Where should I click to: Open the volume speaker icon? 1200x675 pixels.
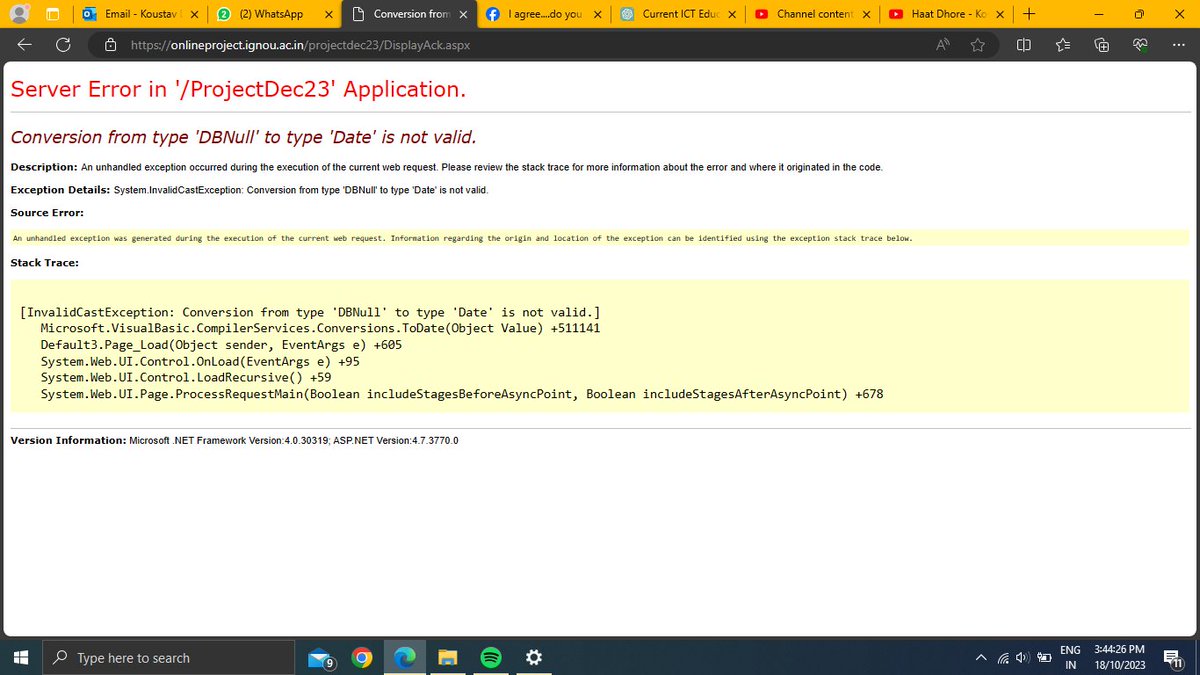1022,657
